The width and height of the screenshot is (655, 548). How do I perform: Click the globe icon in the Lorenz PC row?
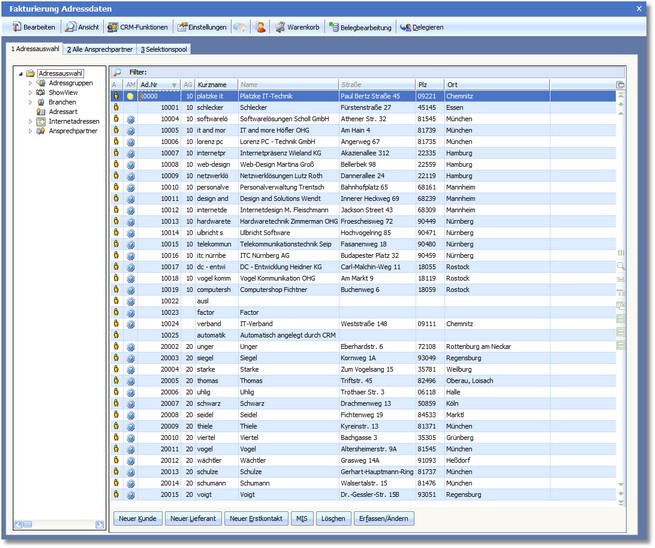130,142
